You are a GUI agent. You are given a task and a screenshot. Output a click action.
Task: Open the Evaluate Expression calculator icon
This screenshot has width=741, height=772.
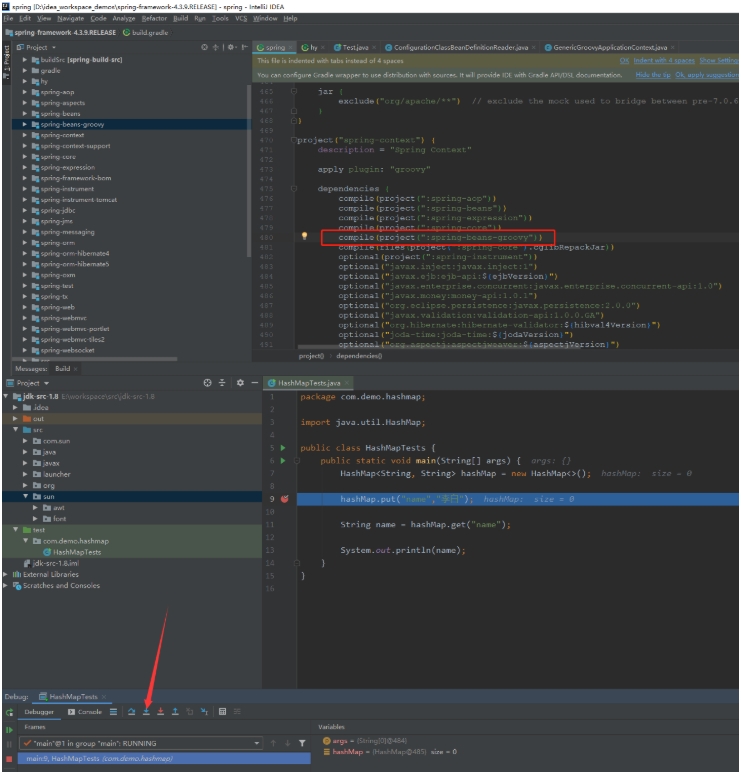coord(223,711)
